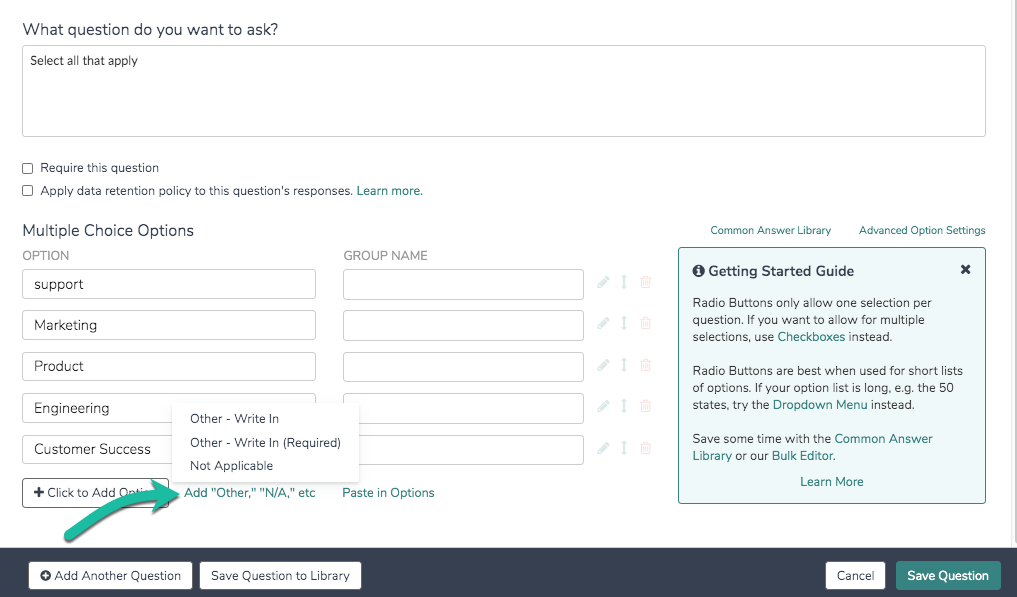Open Advanced Option Settings link
1017x597 pixels.
[922, 230]
